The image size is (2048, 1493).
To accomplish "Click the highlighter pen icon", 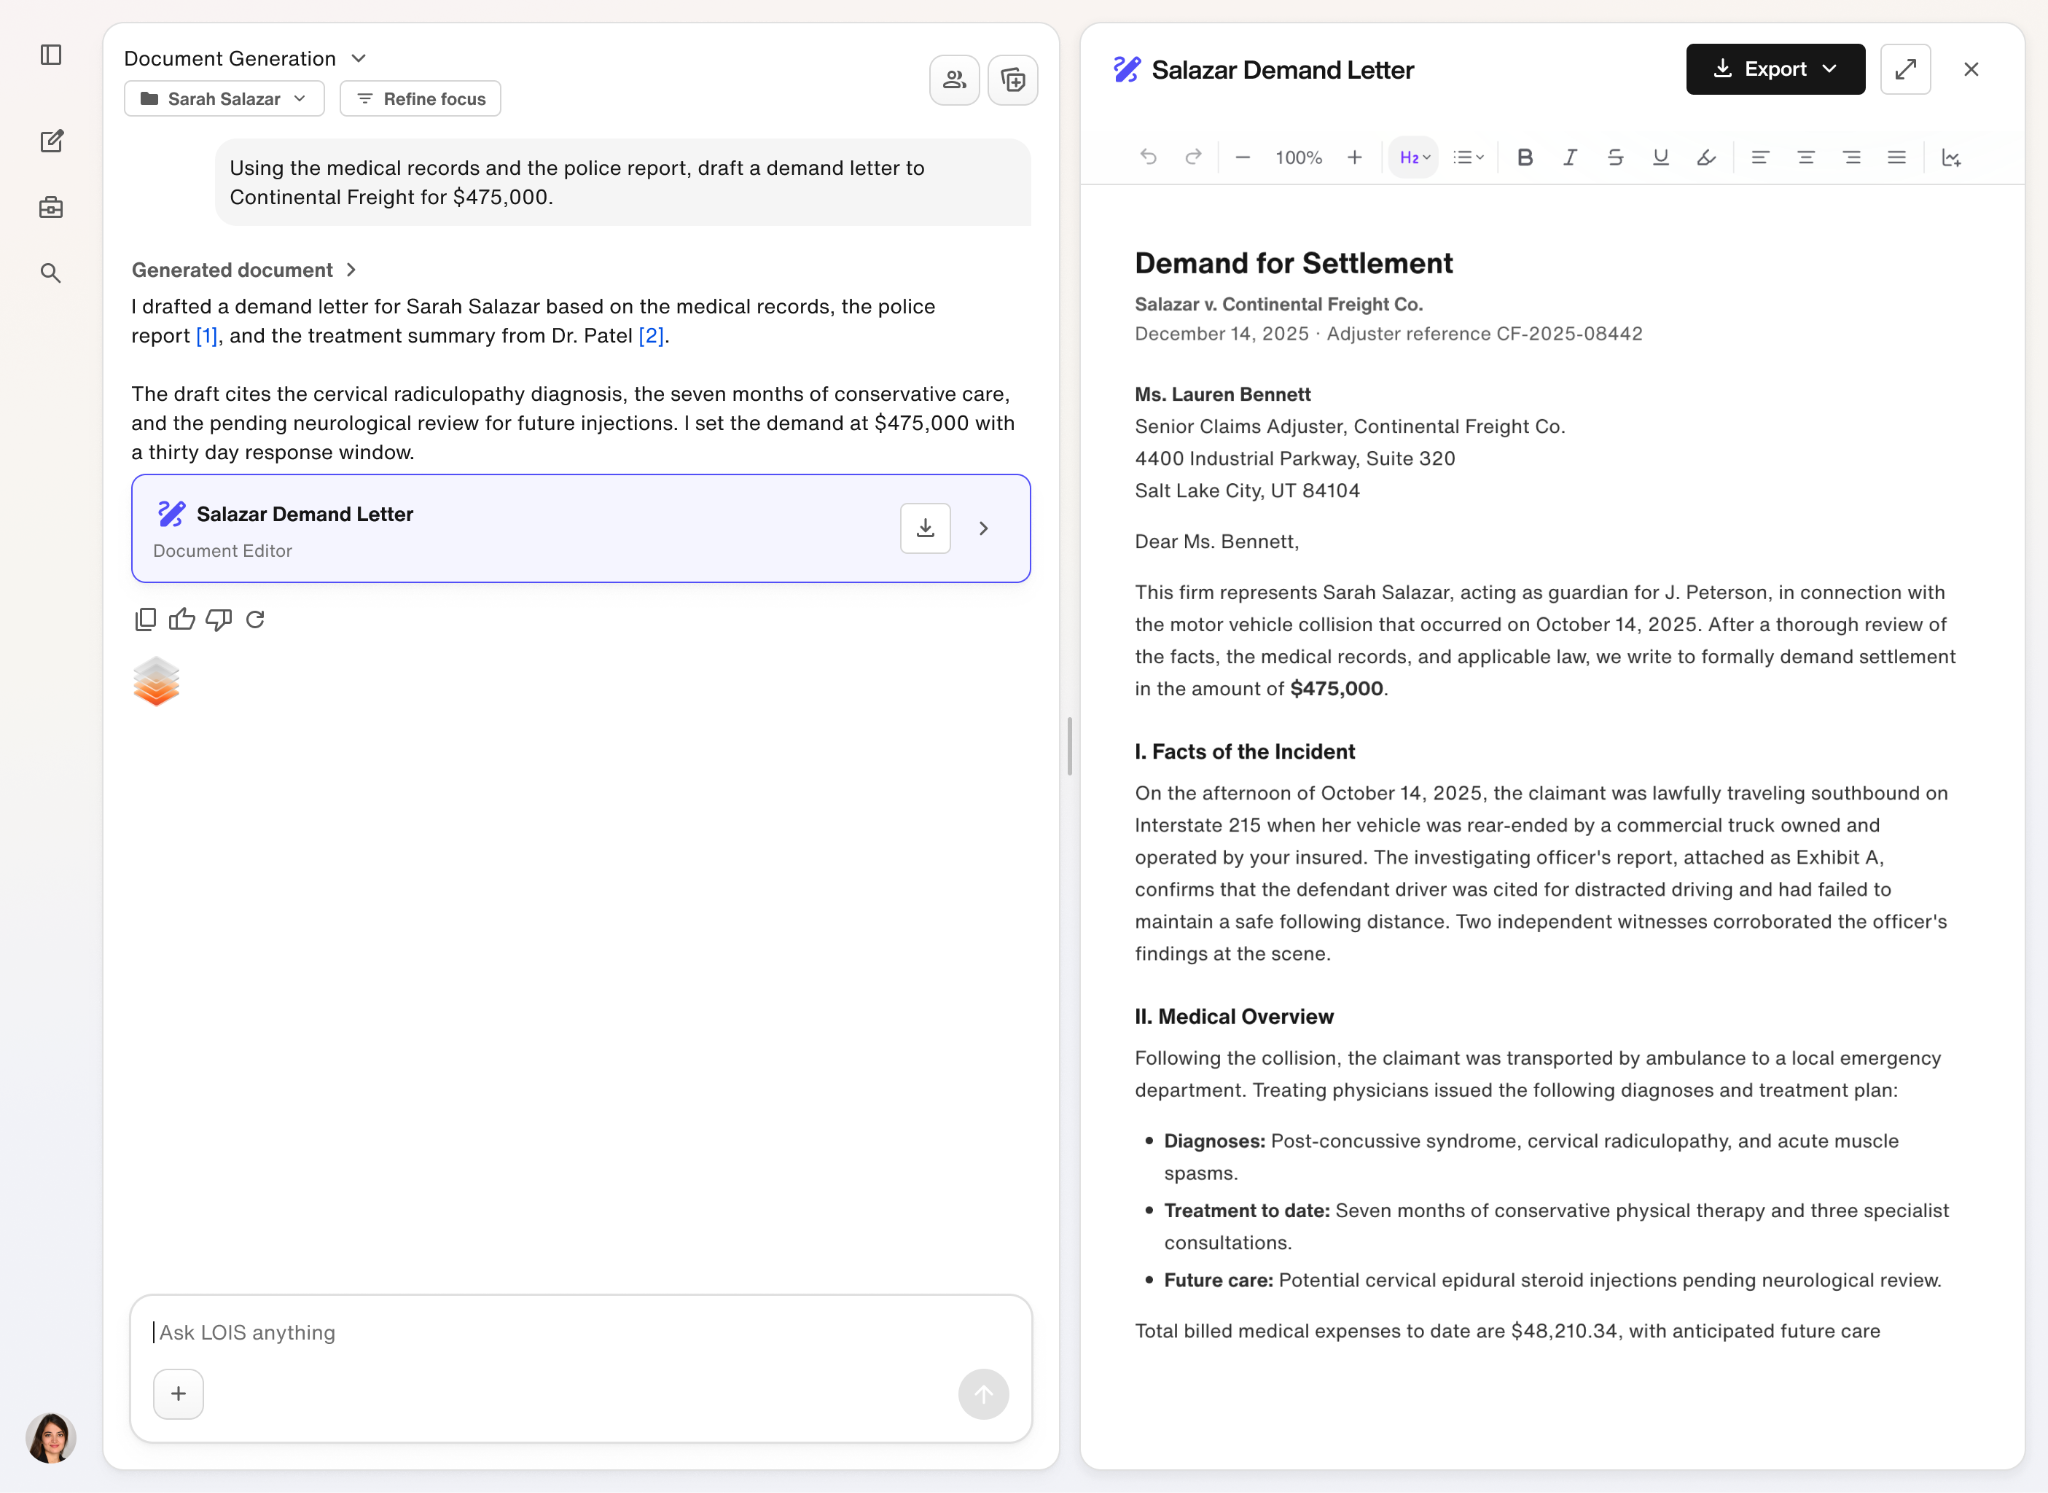I will pyautogui.click(x=1706, y=157).
